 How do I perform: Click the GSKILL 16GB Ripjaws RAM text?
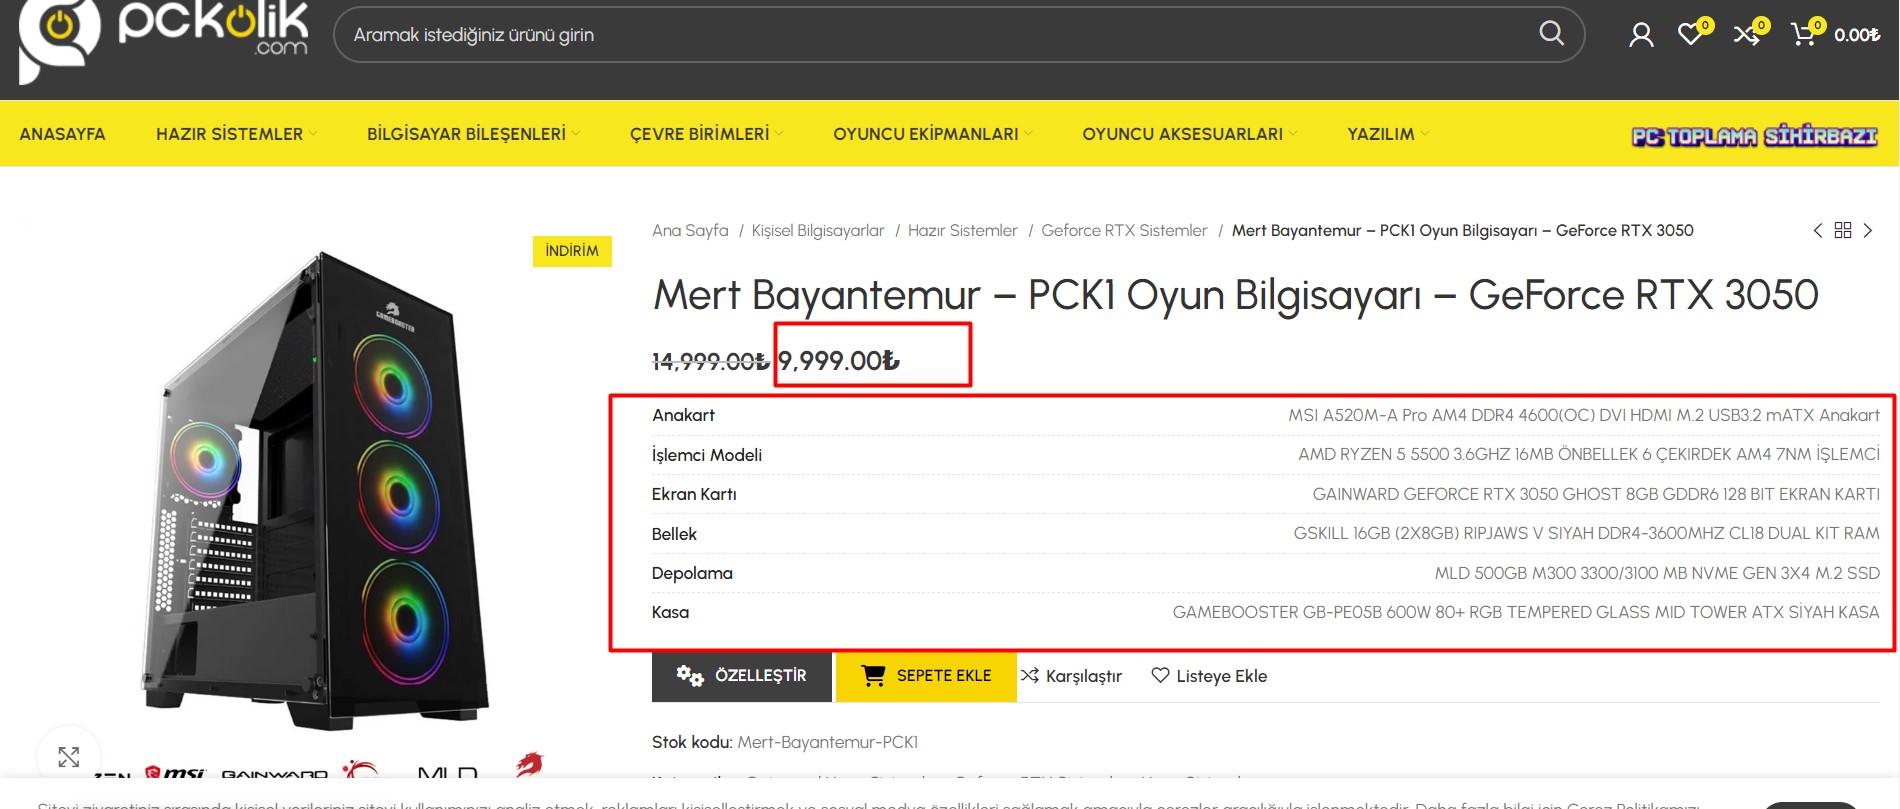point(1587,533)
